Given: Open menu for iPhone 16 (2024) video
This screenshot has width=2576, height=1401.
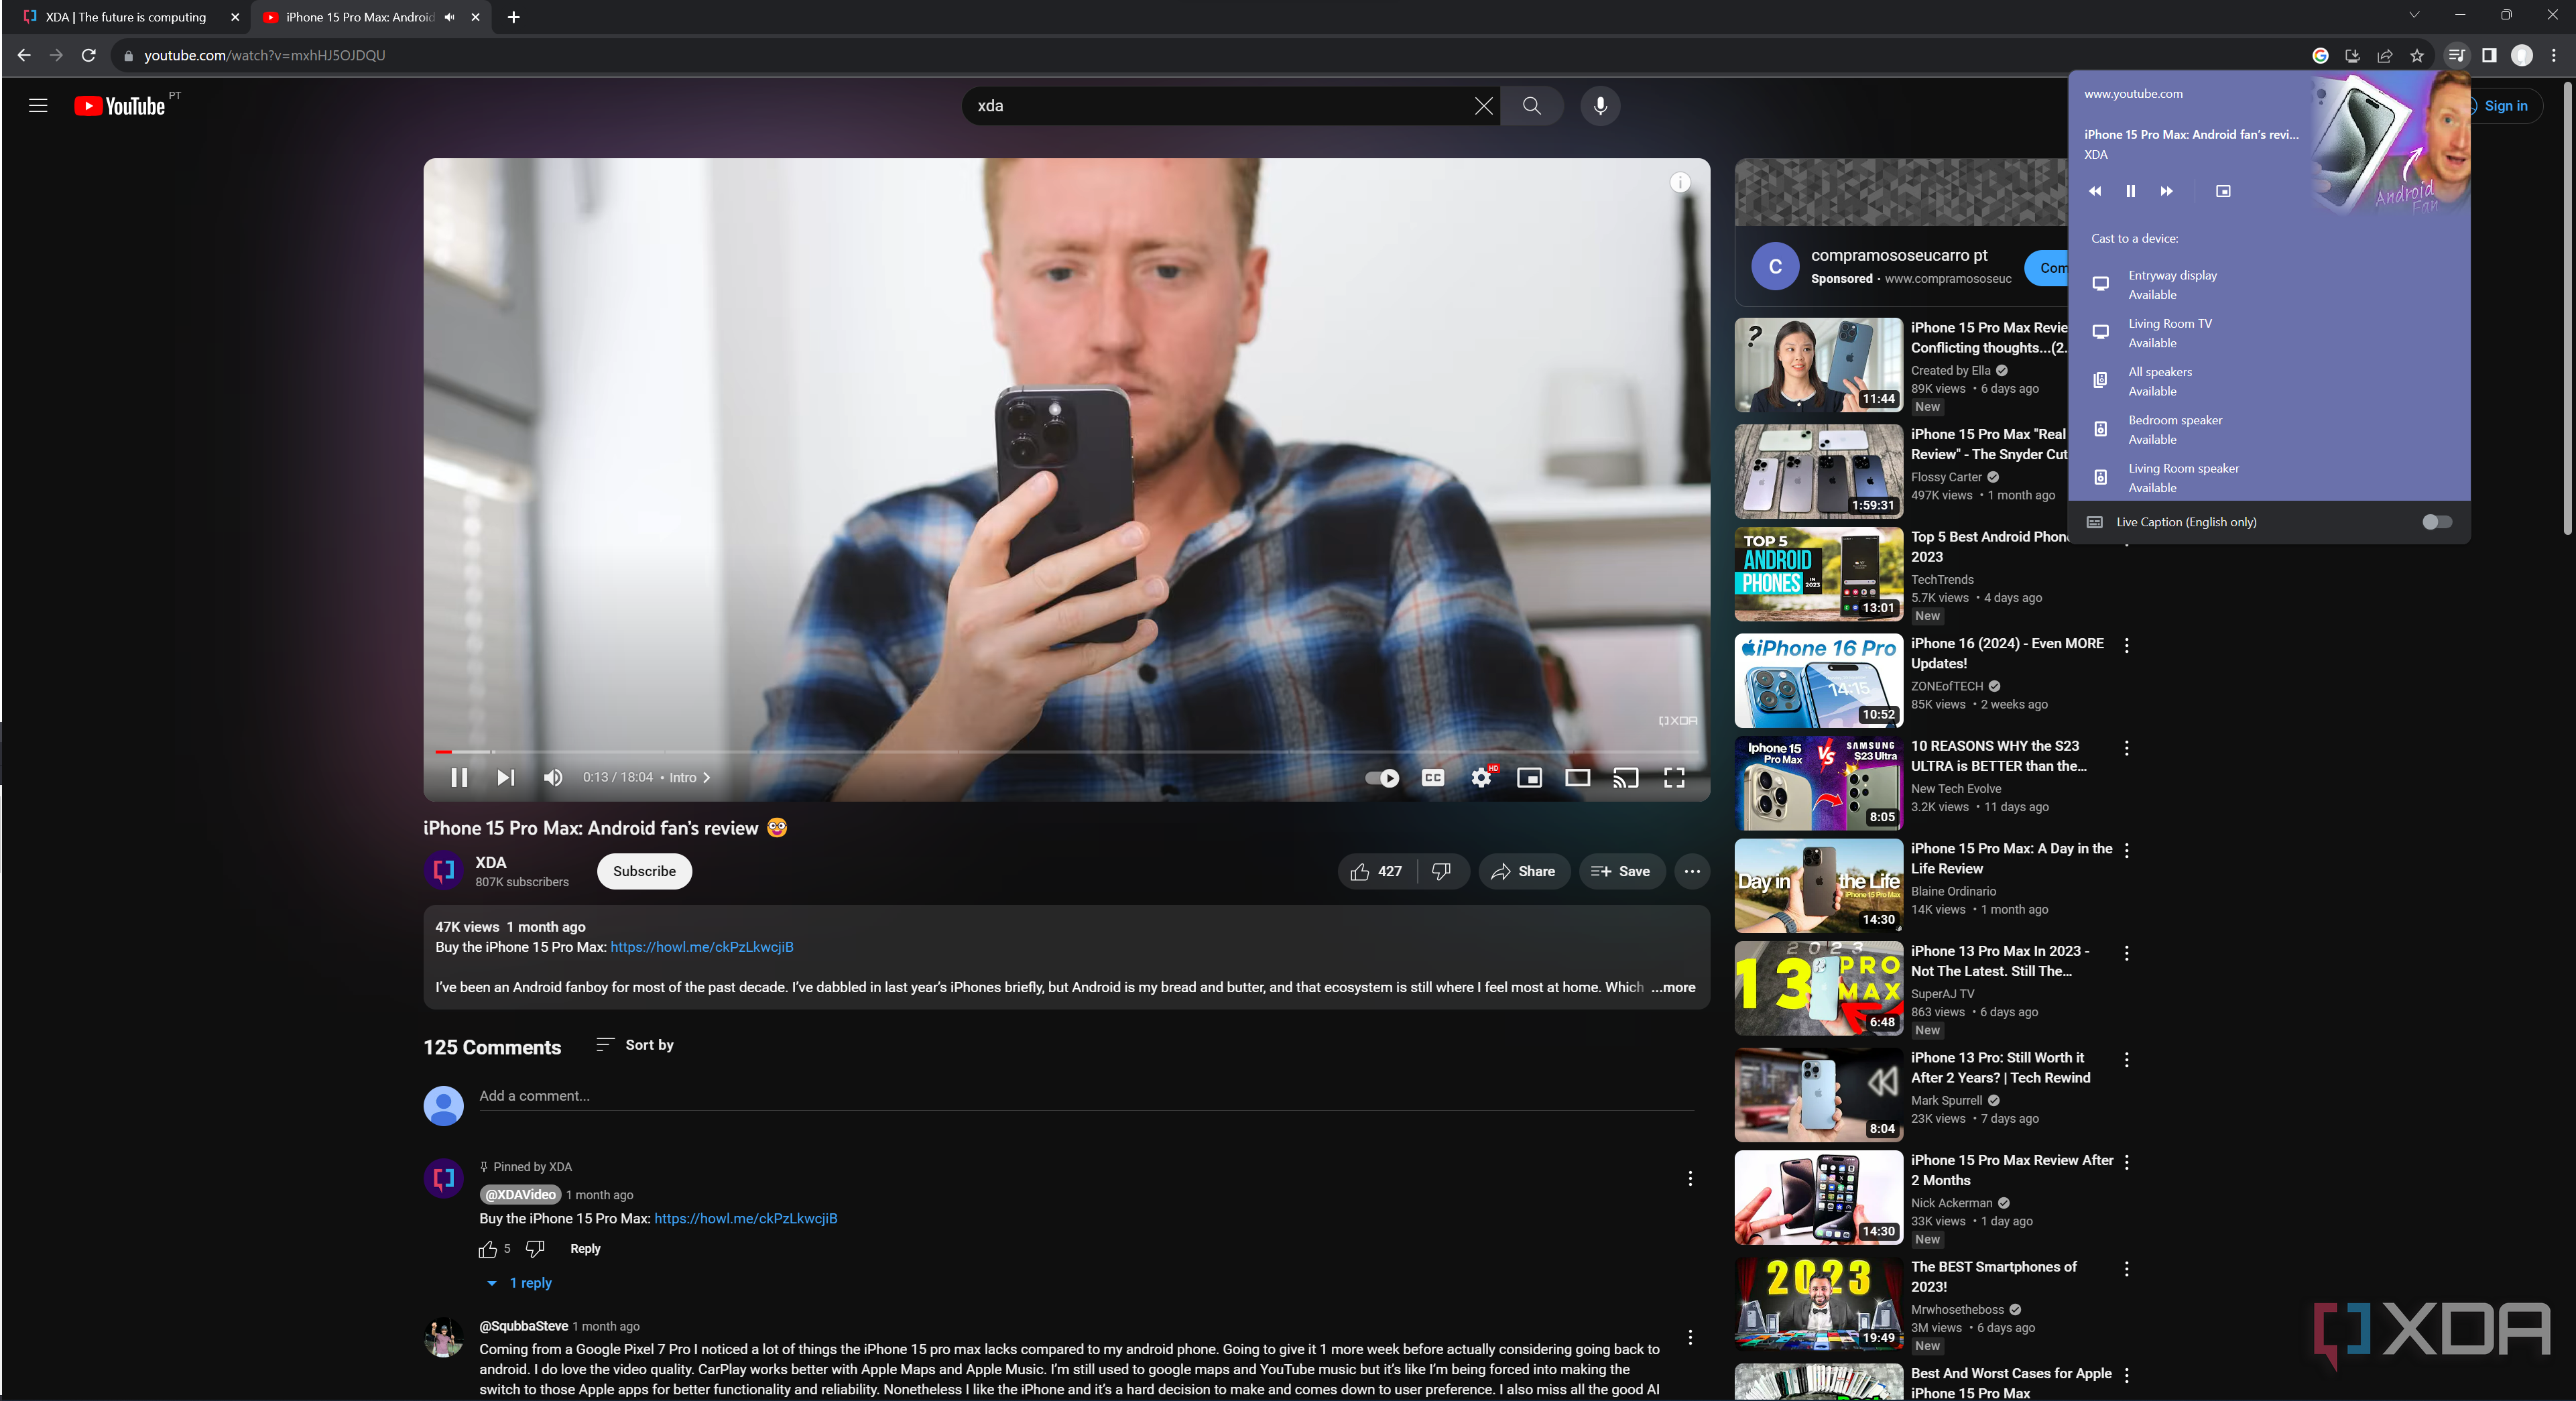Looking at the screenshot, I should point(2126,646).
